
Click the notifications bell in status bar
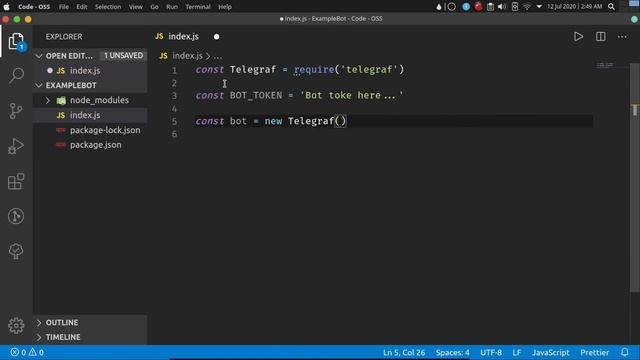[x=624, y=352]
